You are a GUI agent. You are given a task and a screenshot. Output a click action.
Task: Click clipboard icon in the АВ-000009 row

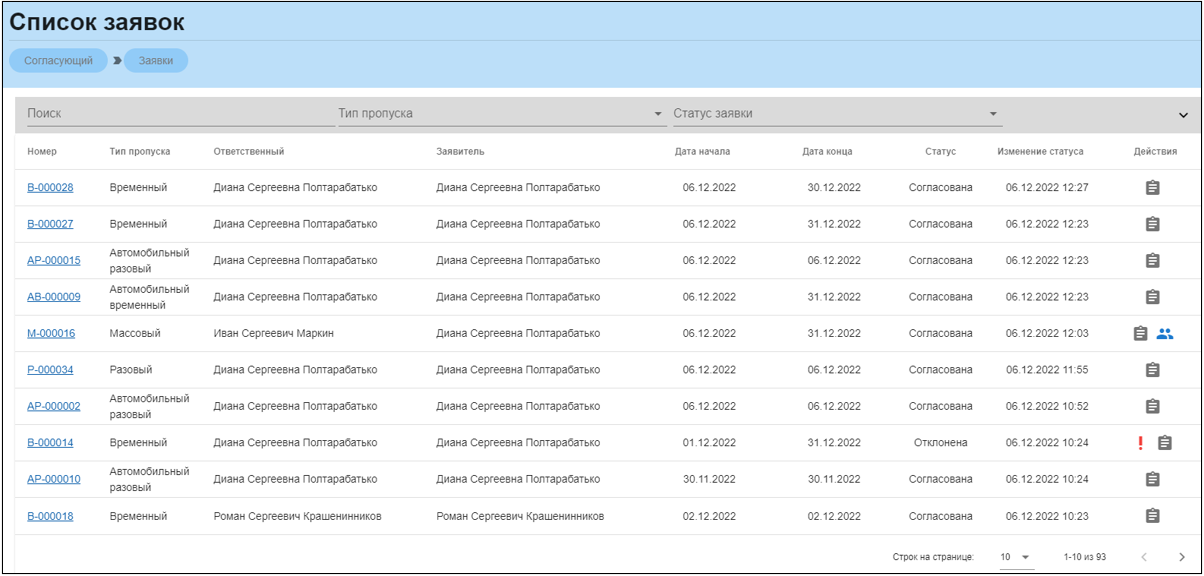click(x=1152, y=297)
